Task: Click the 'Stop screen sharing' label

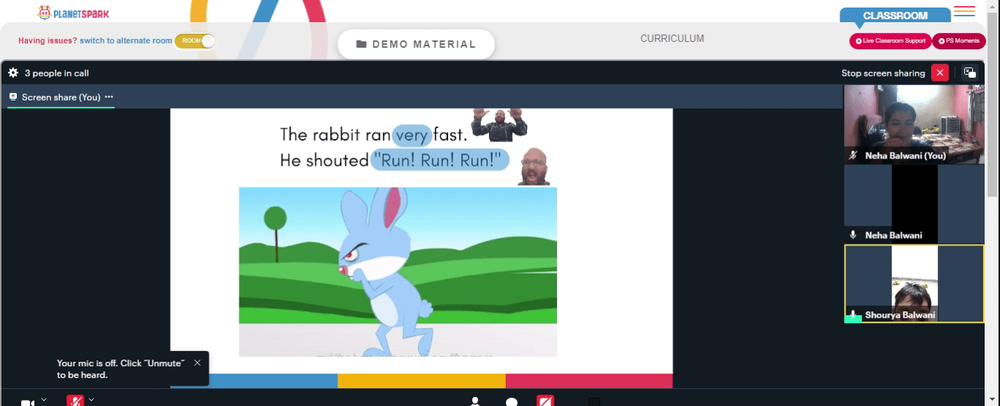Action: (x=883, y=73)
